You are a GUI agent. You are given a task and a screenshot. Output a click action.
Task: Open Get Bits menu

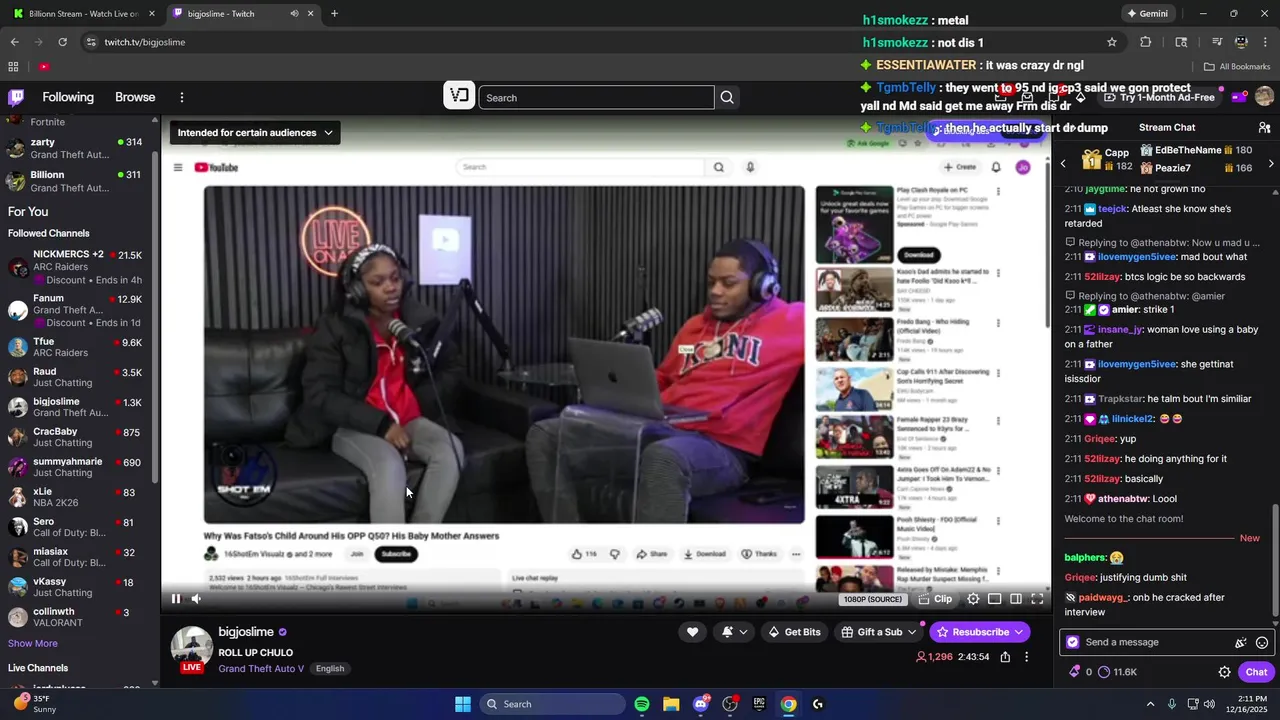click(794, 632)
